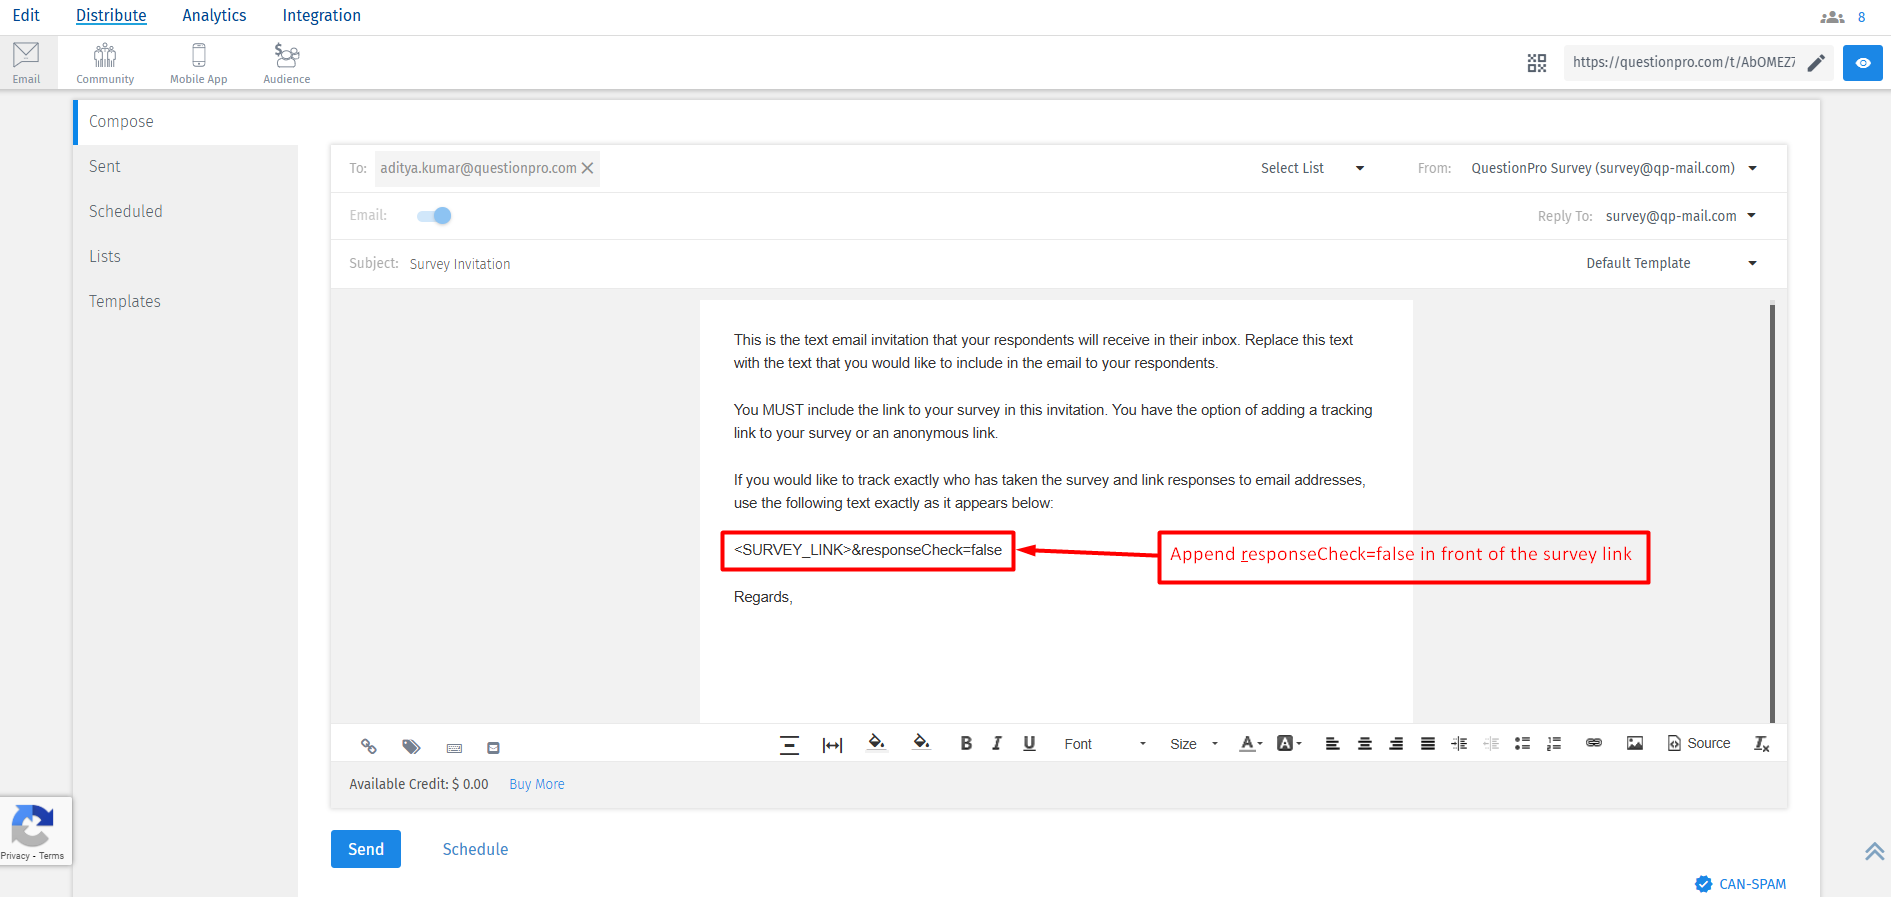Insert a bulleted list

(x=1522, y=743)
